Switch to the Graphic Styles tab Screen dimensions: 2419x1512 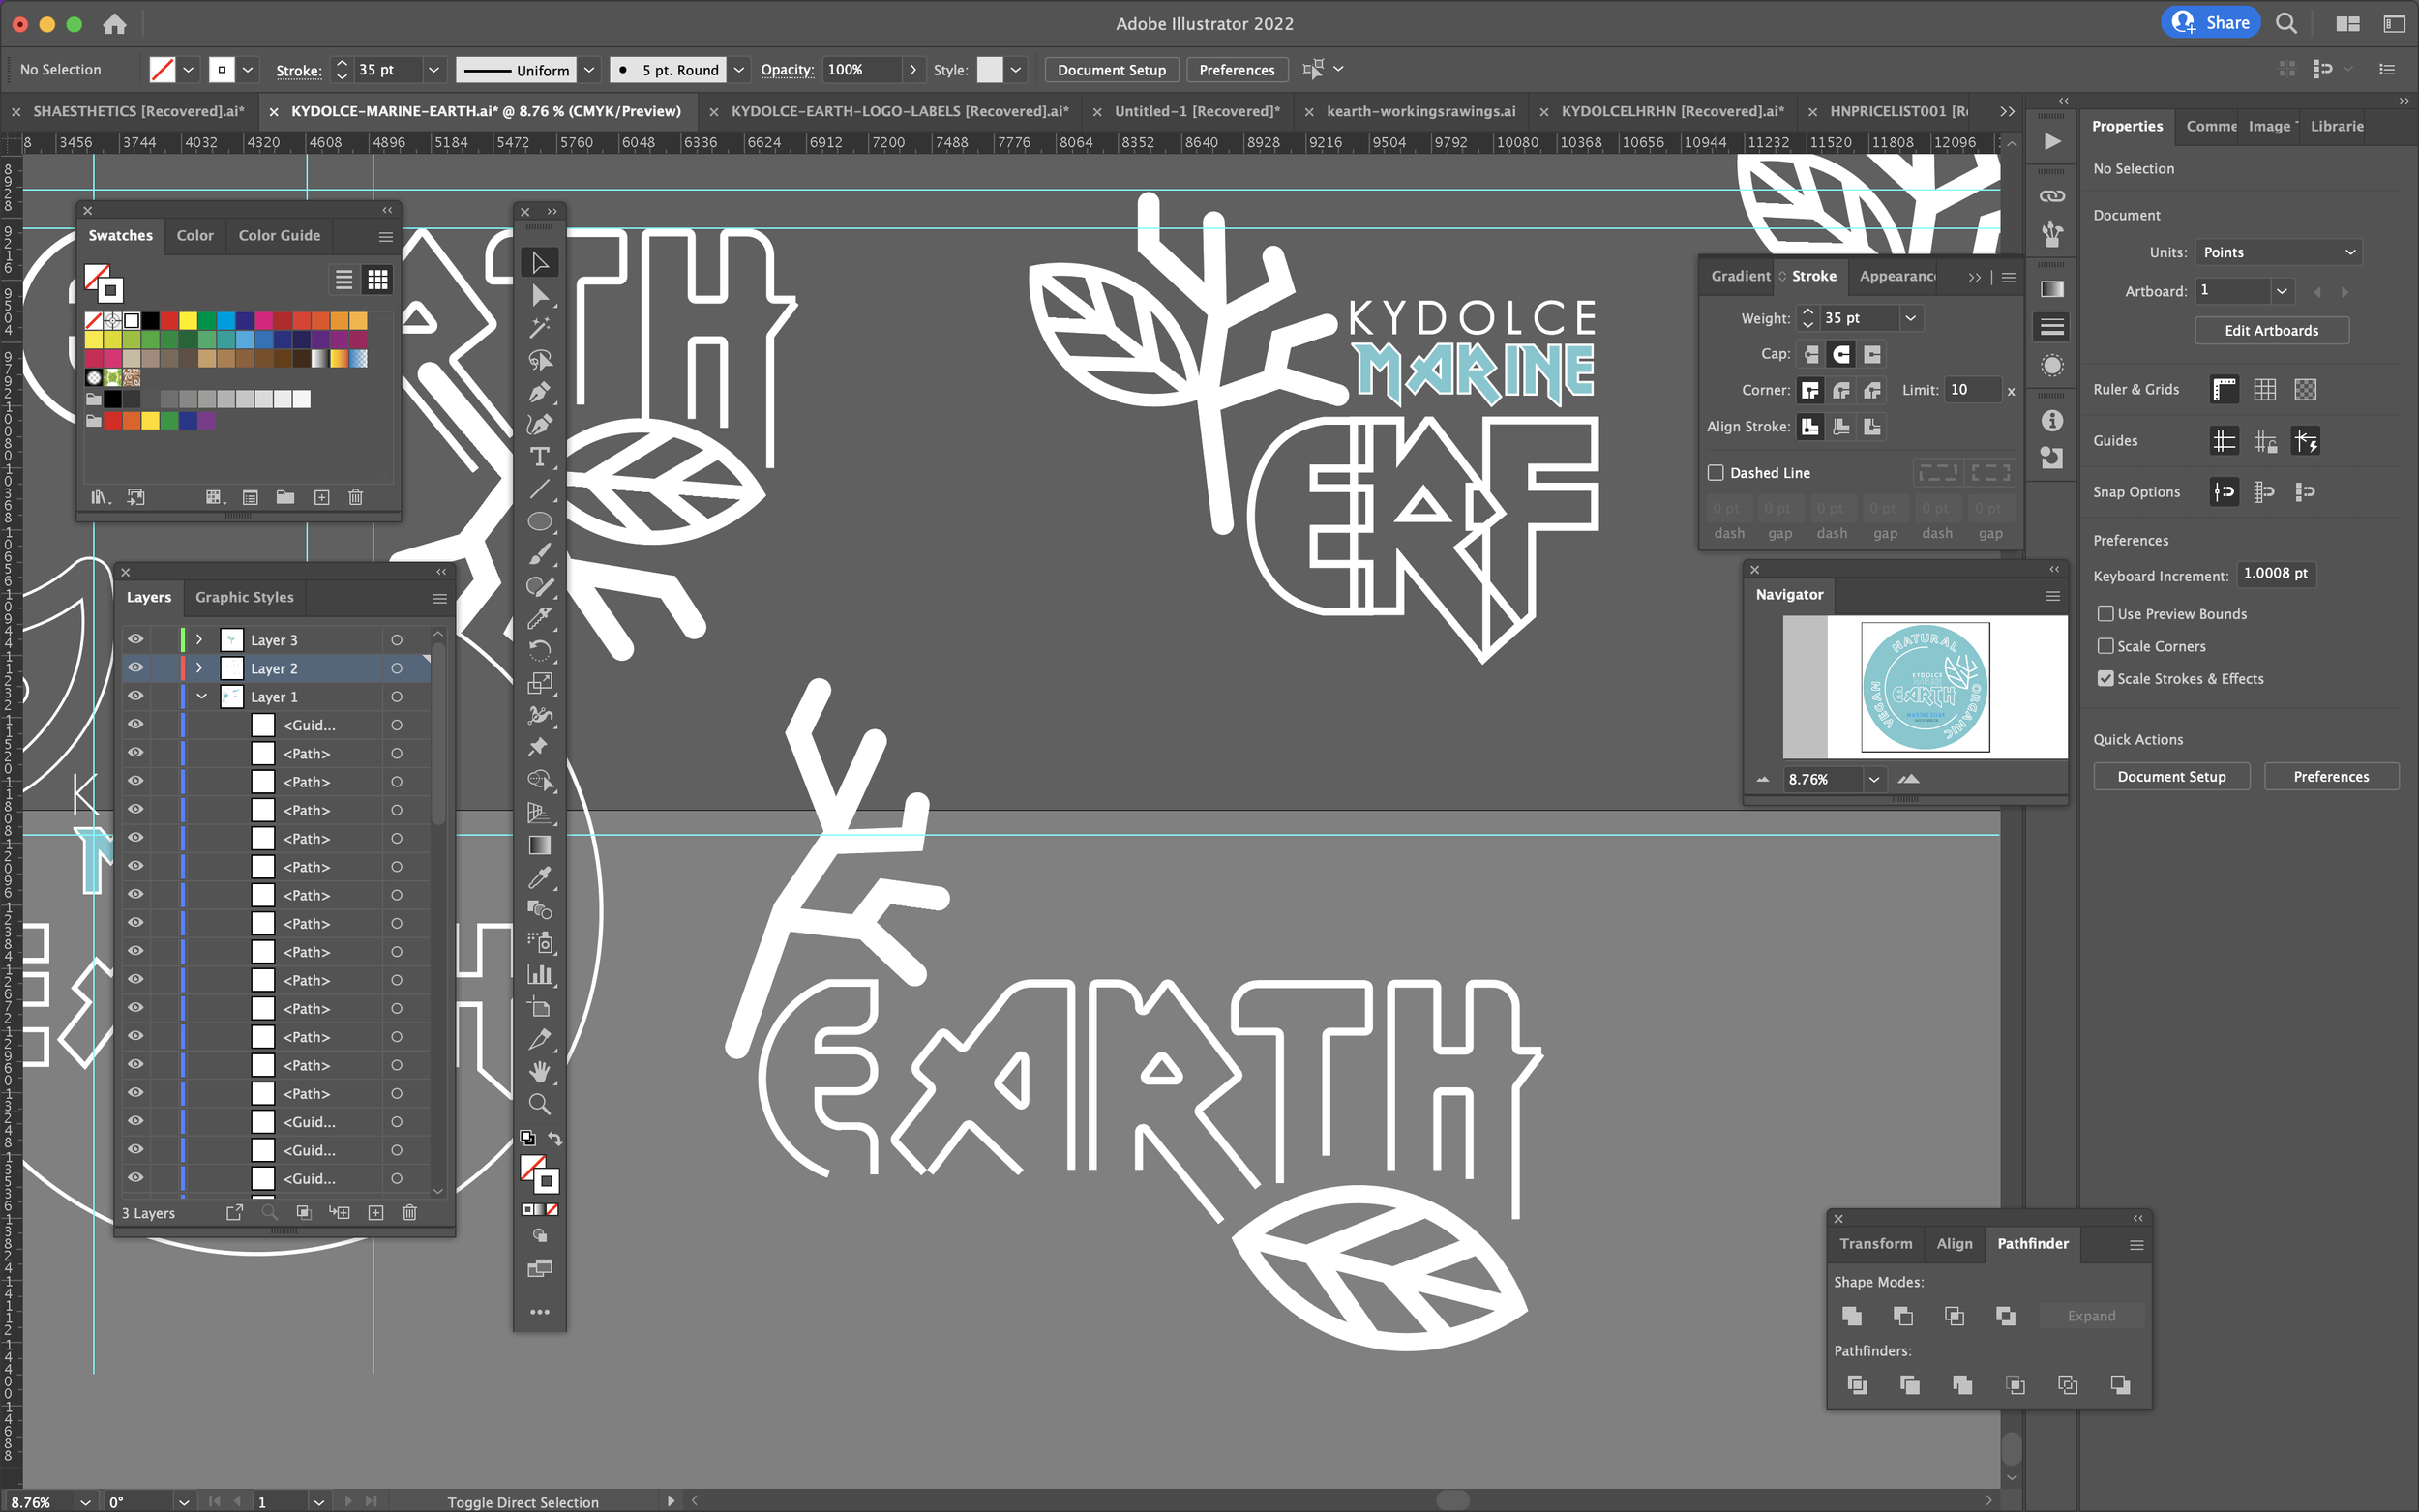[244, 597]
